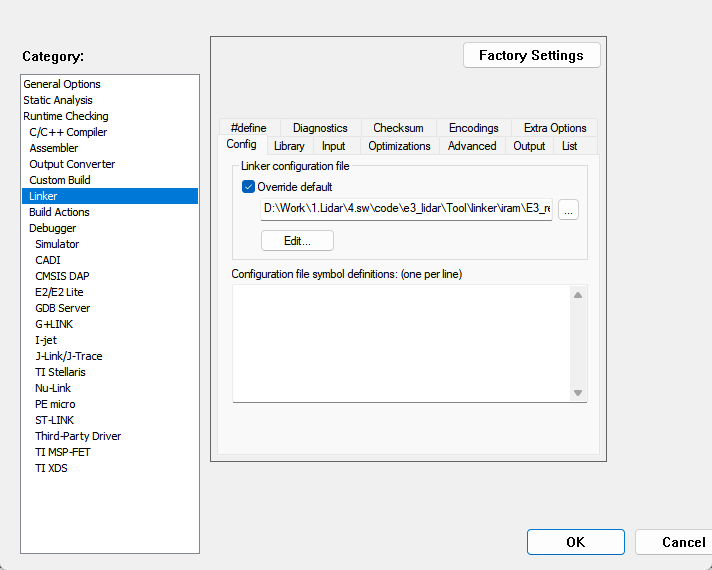Click the Factory Settings button

(x=531, y=56)
